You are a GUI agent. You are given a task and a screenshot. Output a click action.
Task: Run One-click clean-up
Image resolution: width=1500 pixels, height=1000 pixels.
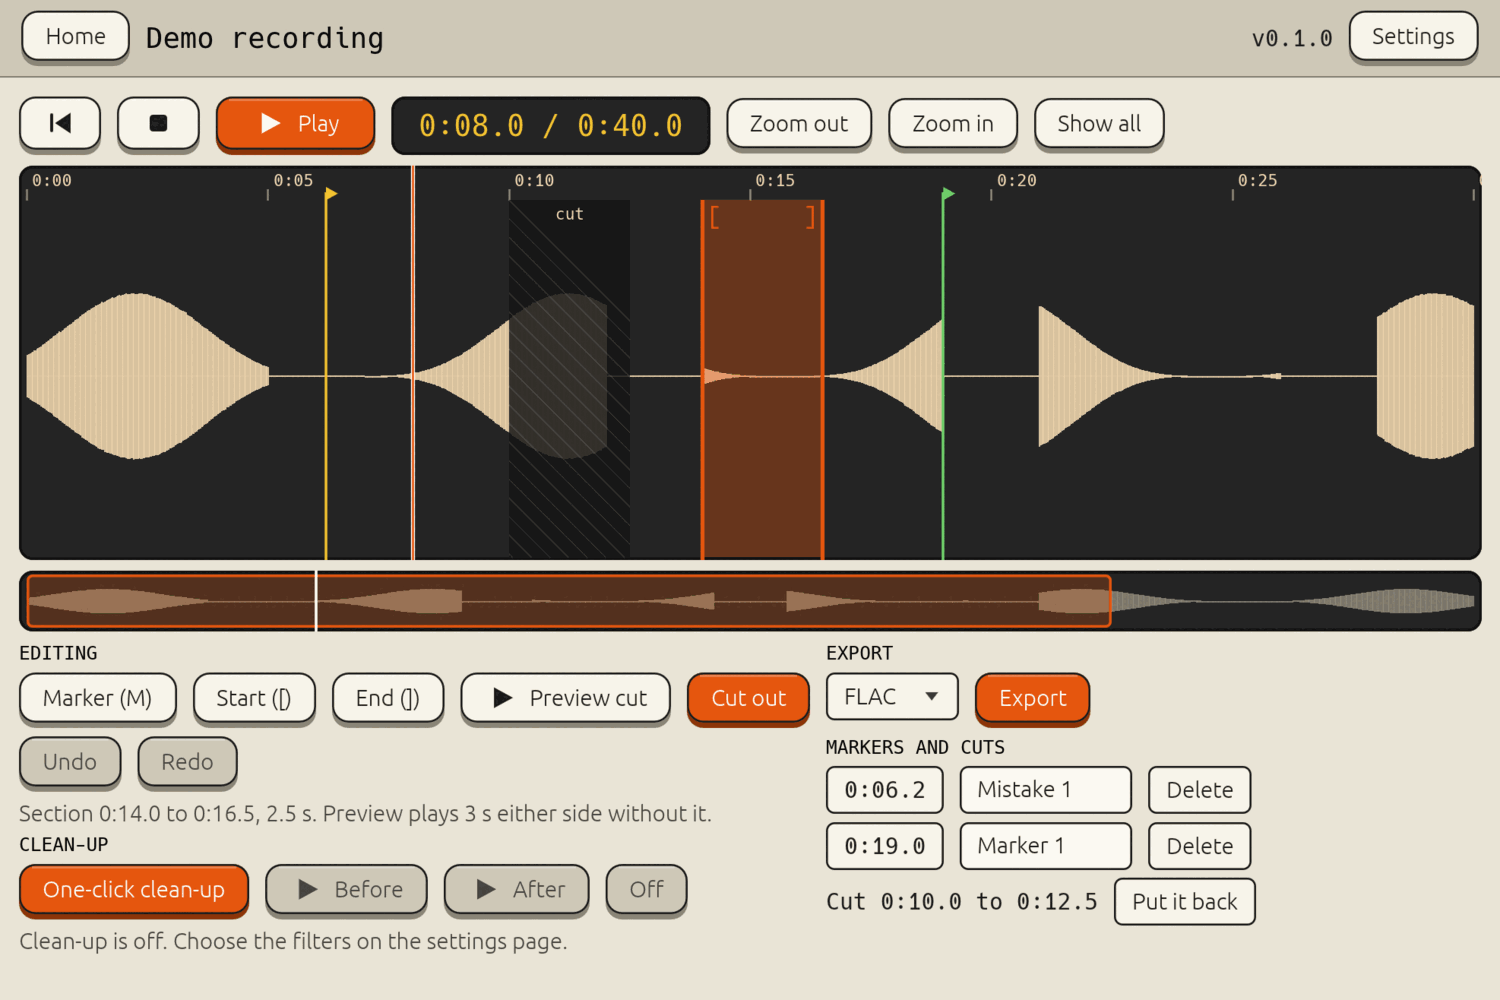click(134, 889)
